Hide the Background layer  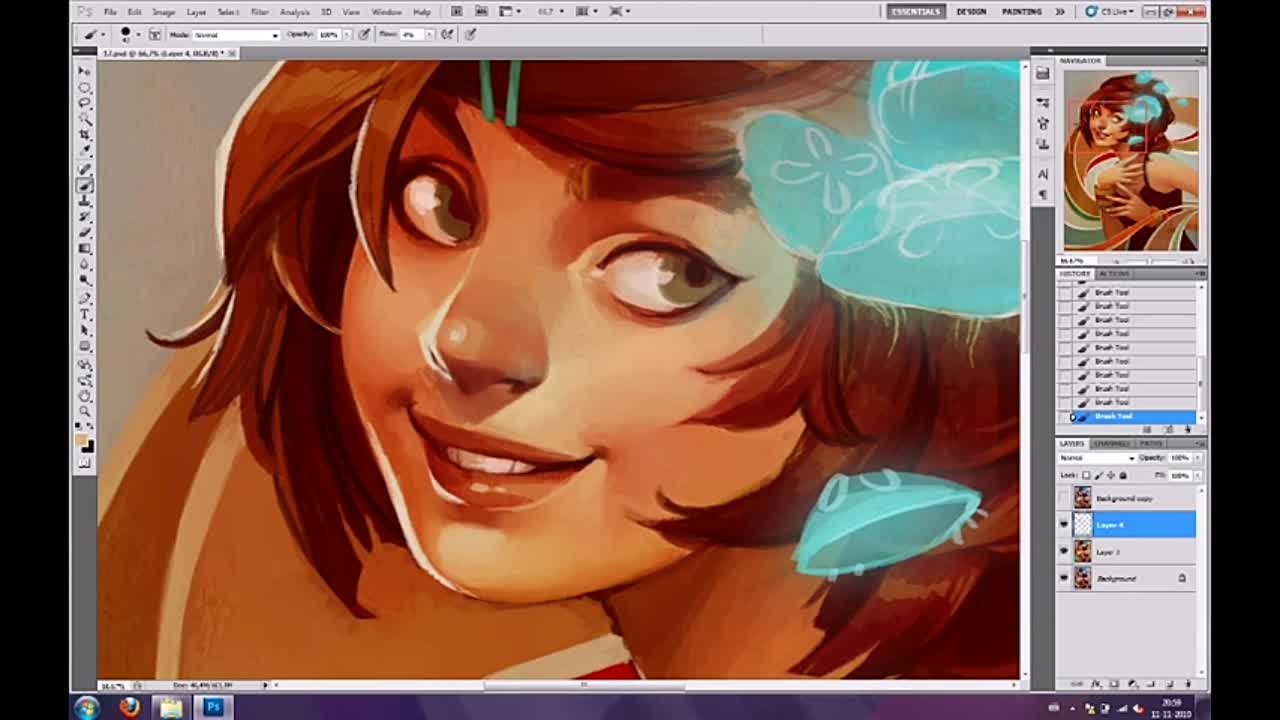click(x=1064, y=578)
